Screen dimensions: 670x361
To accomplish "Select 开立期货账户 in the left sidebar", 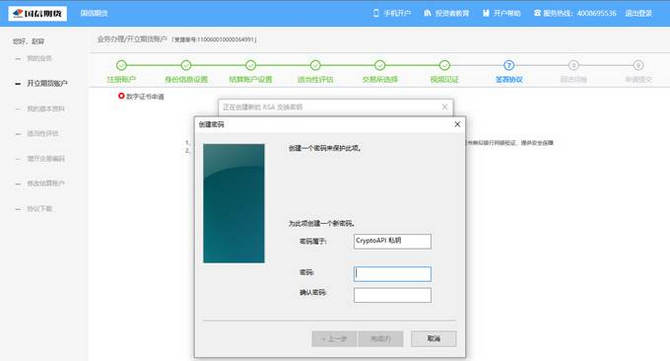I will [x=47, y=83].
